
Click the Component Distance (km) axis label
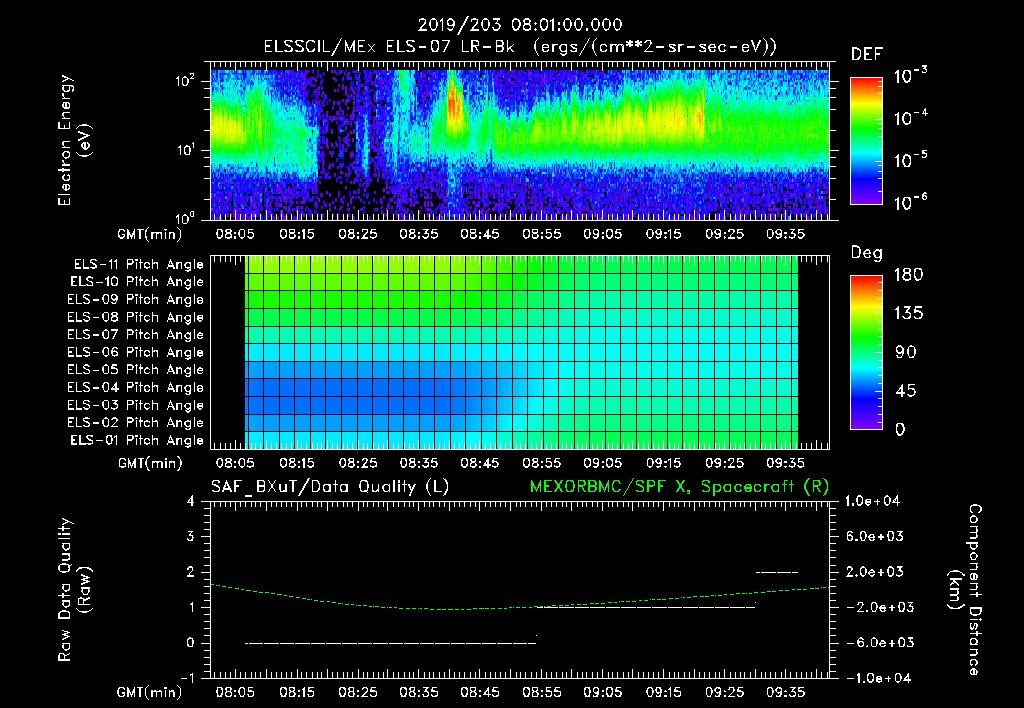click(965, 590)
